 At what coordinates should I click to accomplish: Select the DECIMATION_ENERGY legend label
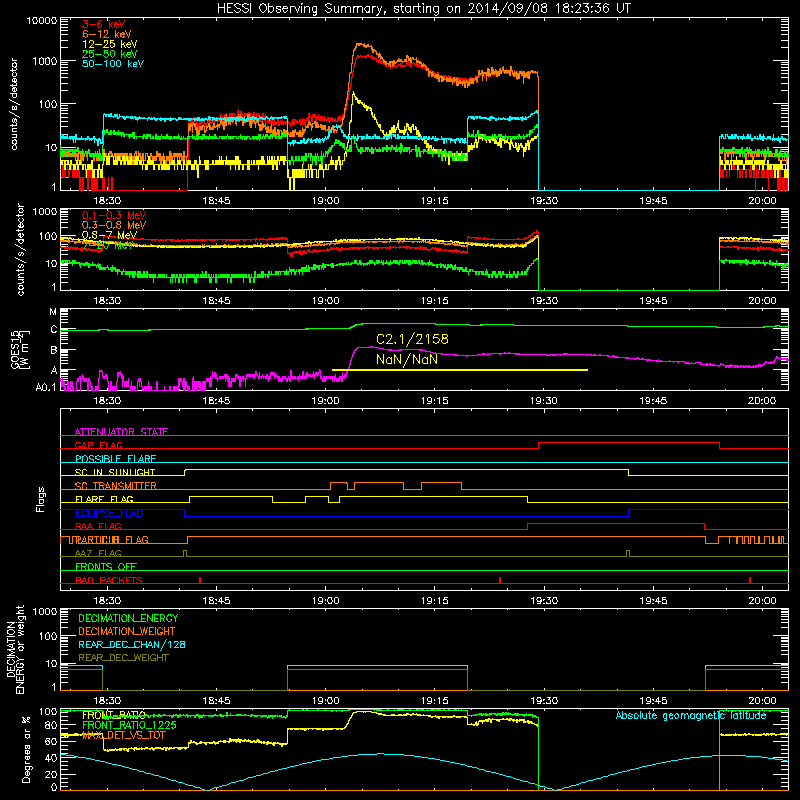tap(128, 618)
